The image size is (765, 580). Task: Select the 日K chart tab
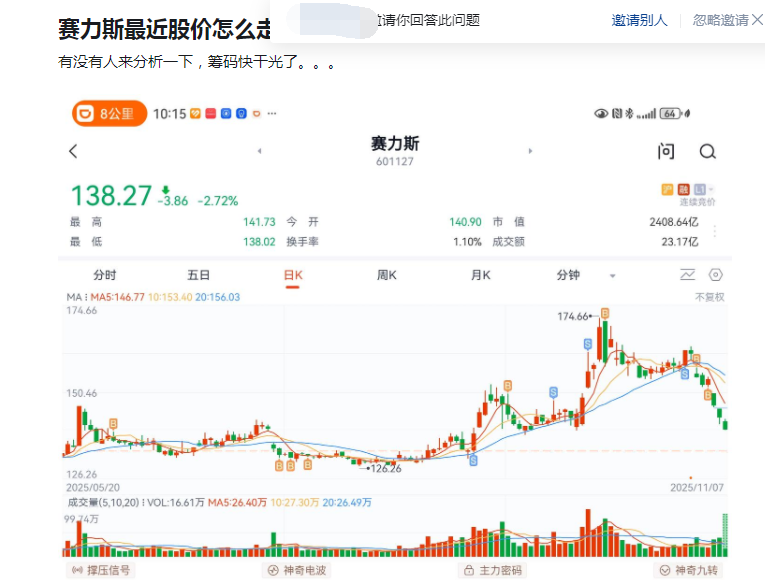293,276
